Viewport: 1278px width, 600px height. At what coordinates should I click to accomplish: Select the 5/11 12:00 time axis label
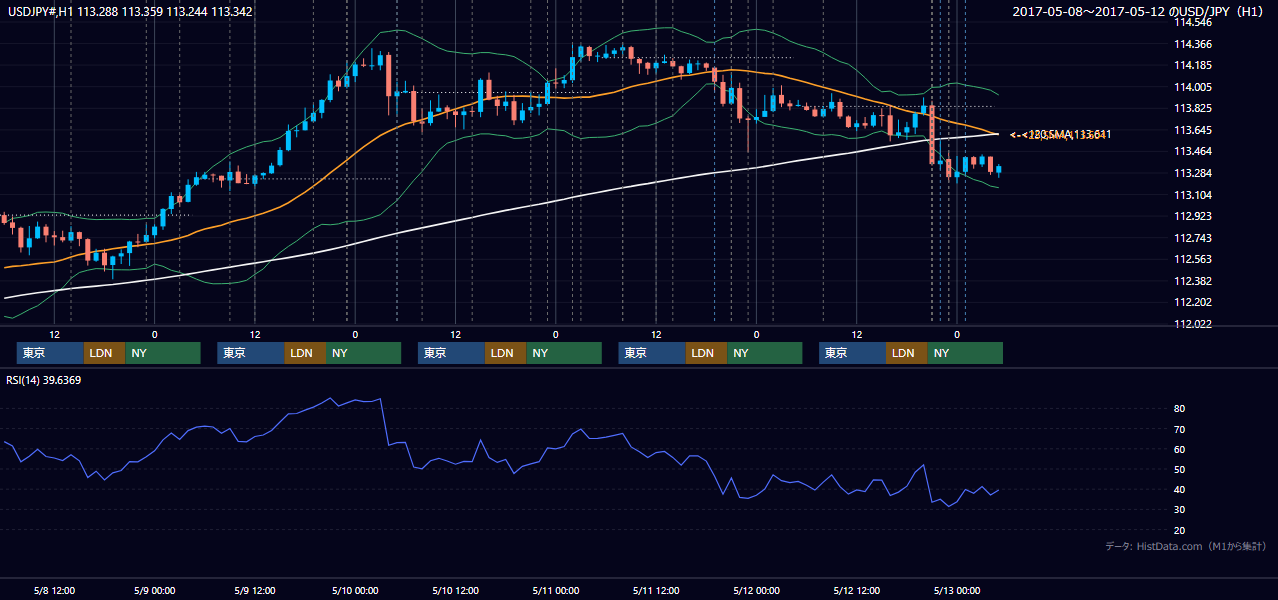(x=656, y=590)
